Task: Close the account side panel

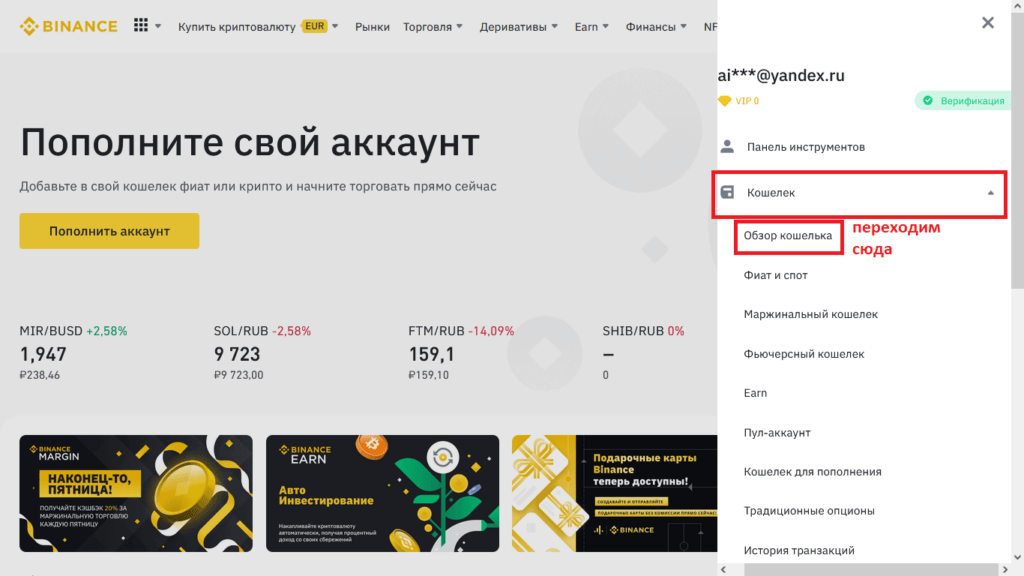Action: [x=988, y=22]
